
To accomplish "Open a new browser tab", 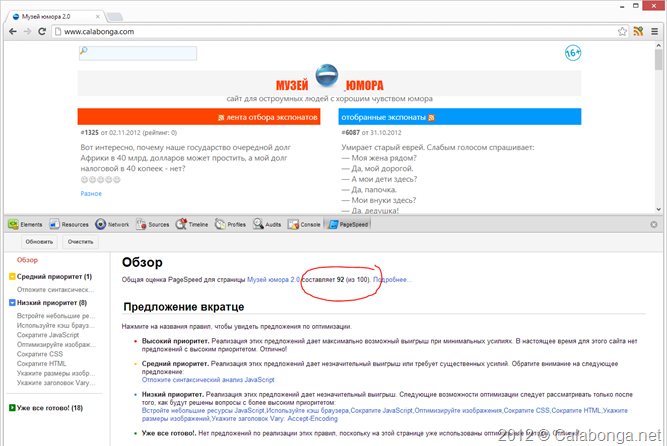I will pos(114,17).
